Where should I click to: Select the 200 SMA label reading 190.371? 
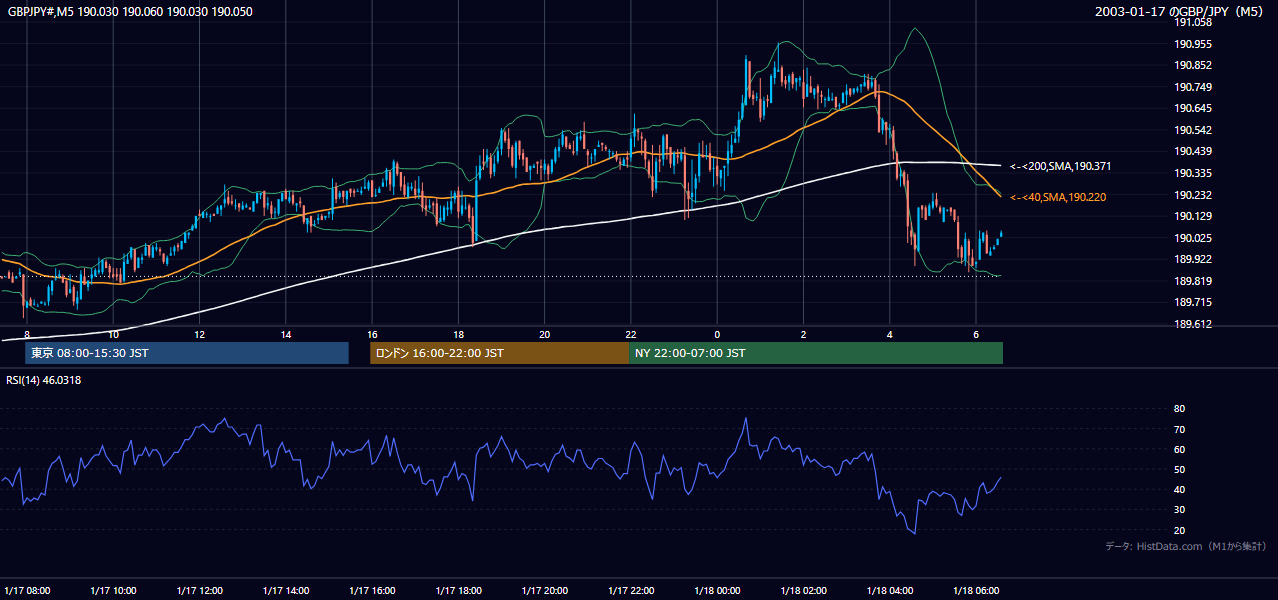1061,166
